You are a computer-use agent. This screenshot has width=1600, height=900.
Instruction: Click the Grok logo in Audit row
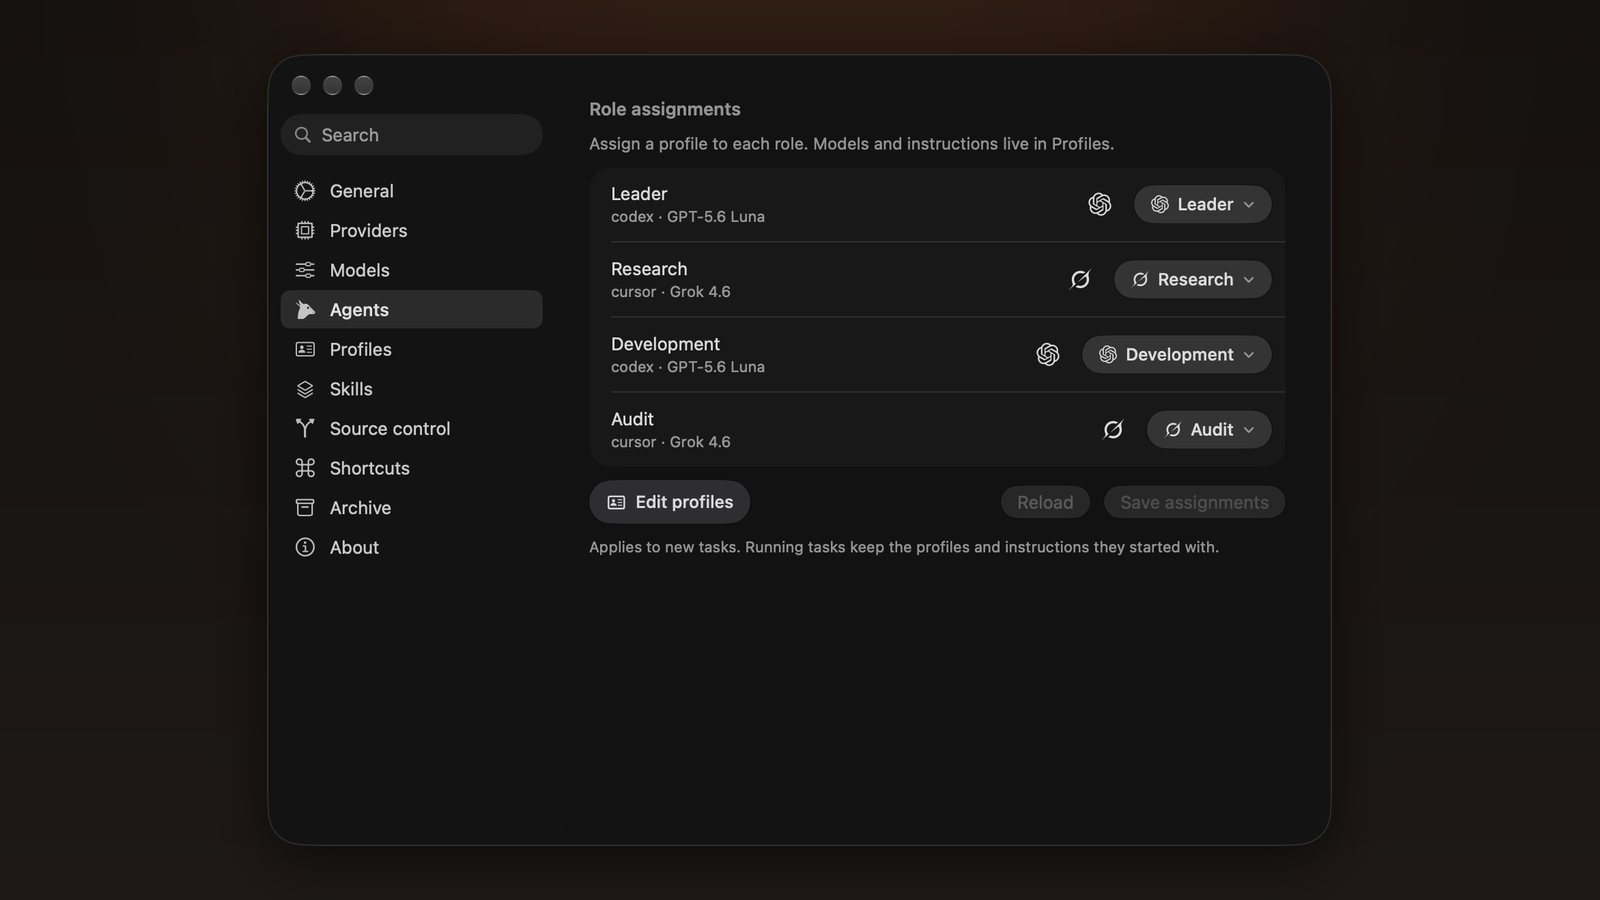click(1113, 429)
